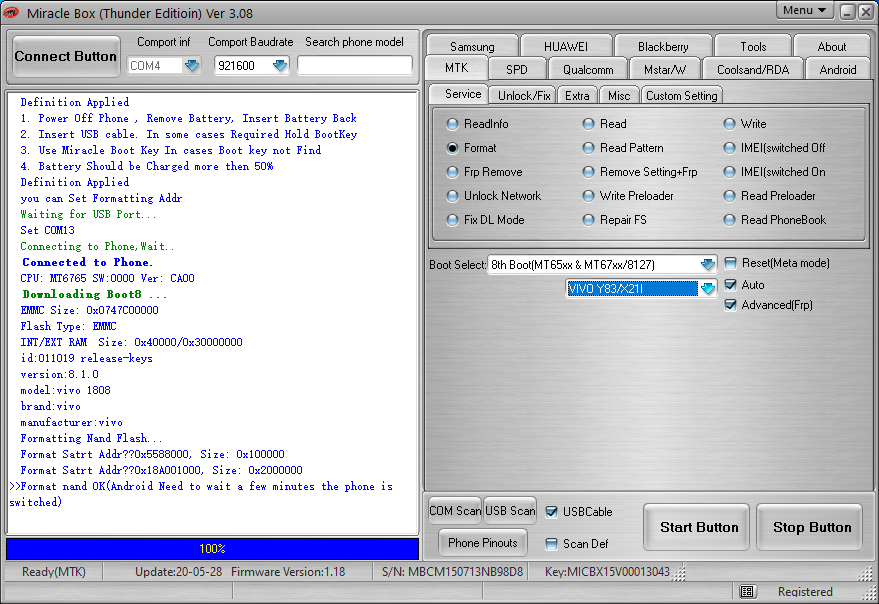Click the COM Scan button
This screenshot has height=604, width=879.
tap(455, 510)
